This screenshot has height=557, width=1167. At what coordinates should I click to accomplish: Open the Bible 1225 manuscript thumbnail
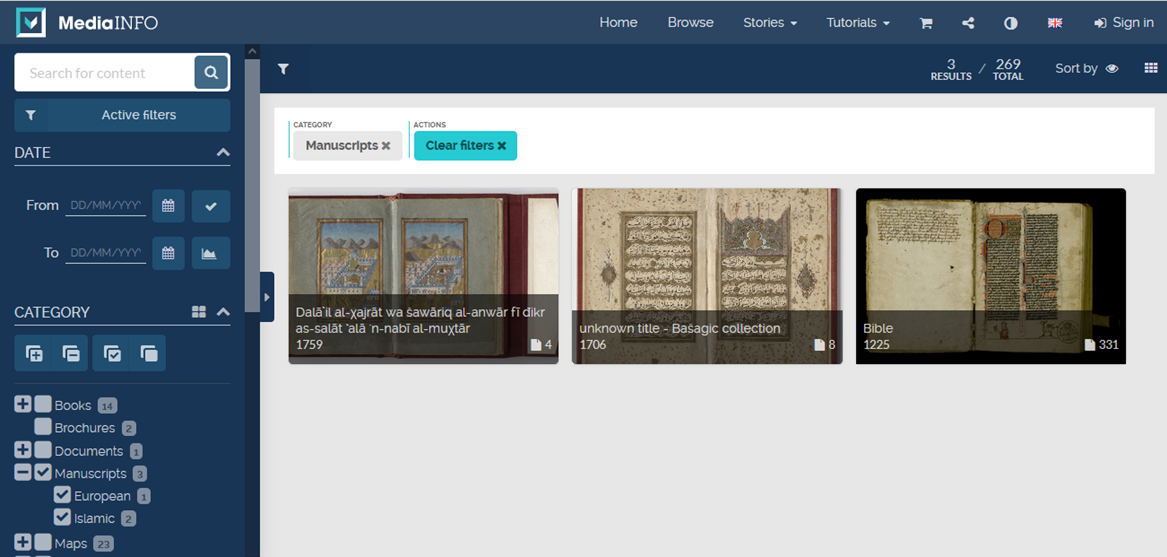(x=991, y=276)
